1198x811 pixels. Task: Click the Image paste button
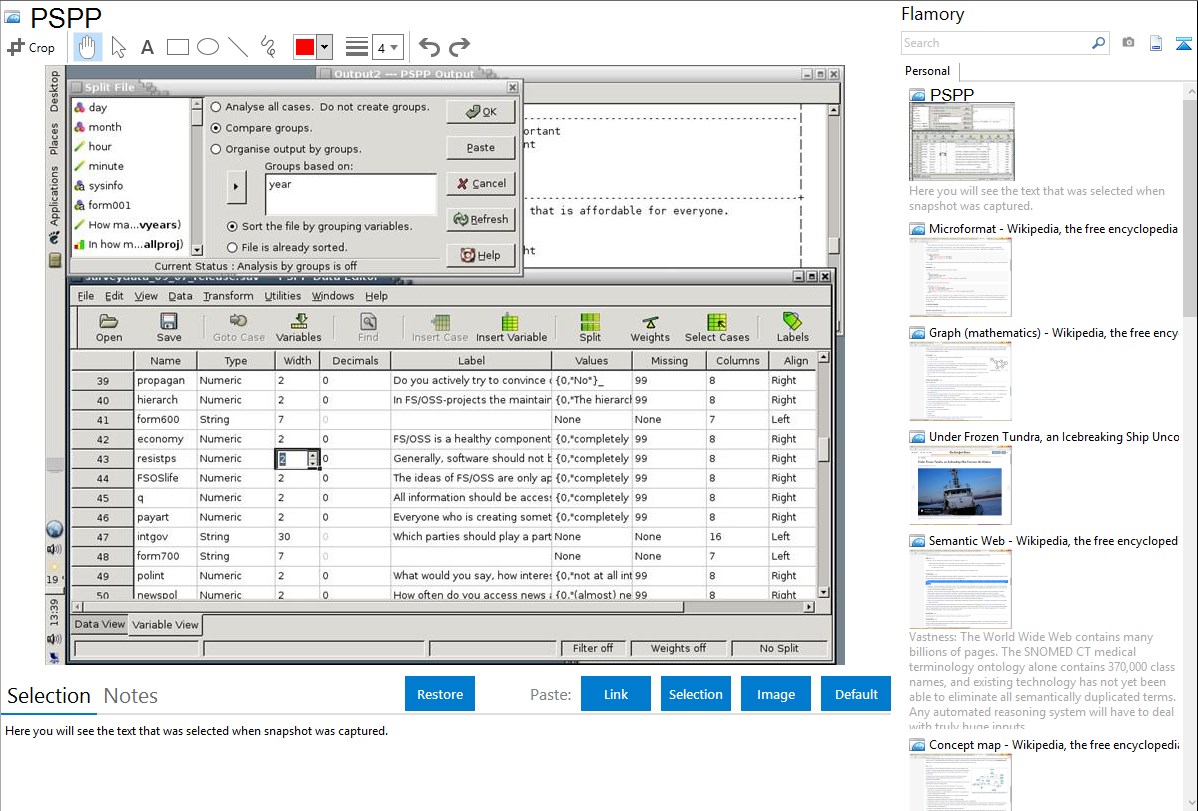(x=776, y=694)
